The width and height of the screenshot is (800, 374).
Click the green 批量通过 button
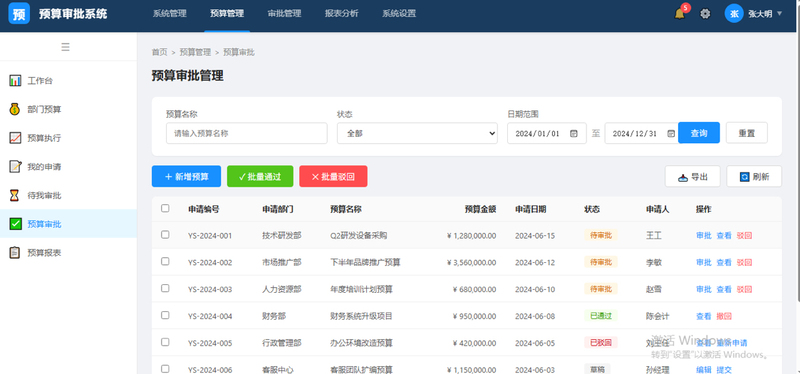coord(260,177)
